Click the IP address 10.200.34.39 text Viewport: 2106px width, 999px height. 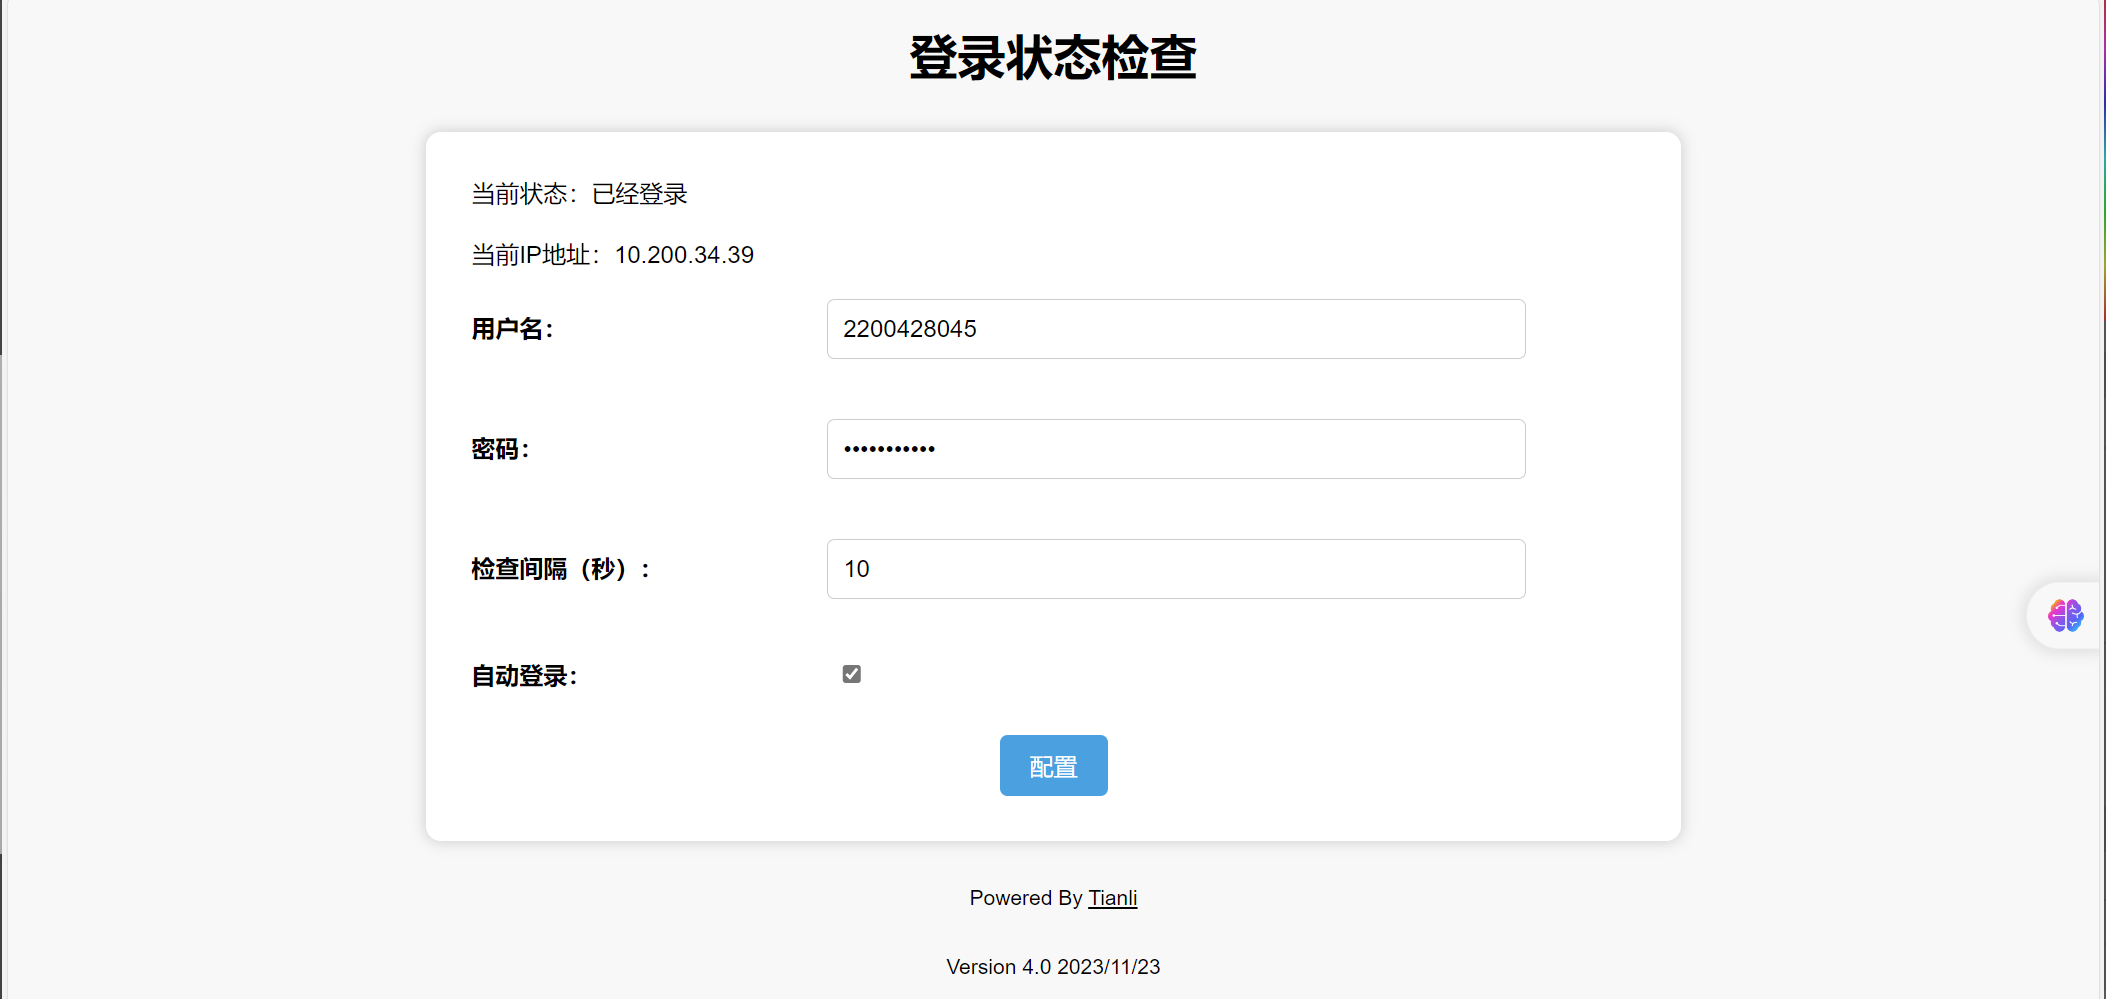[x=685, y=255]
